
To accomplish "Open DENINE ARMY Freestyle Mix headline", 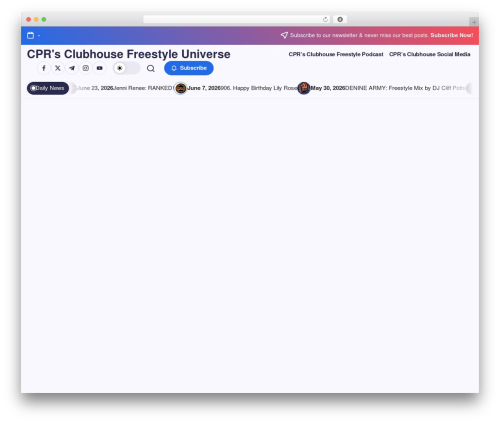I will (x=405, y=88).
